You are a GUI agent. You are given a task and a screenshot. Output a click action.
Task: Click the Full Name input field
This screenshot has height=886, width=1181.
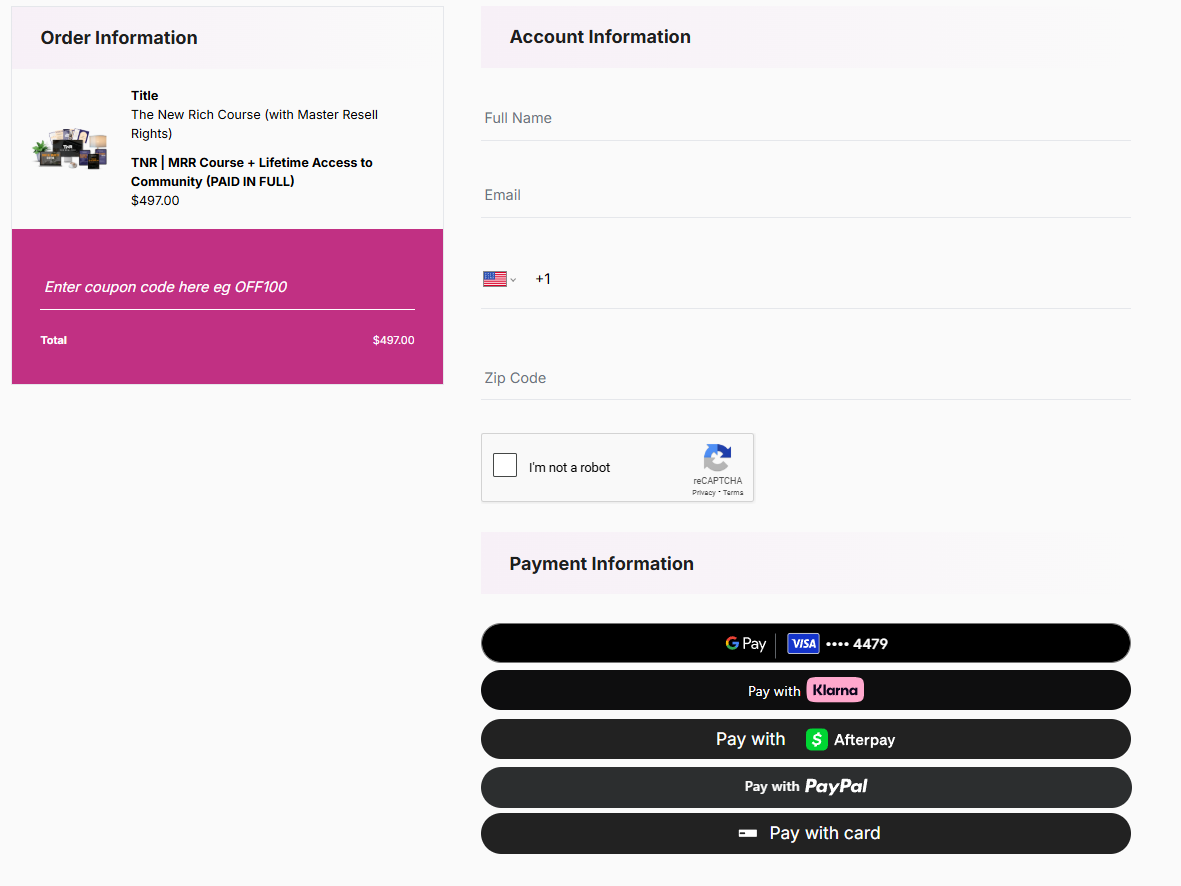[805, 118]
